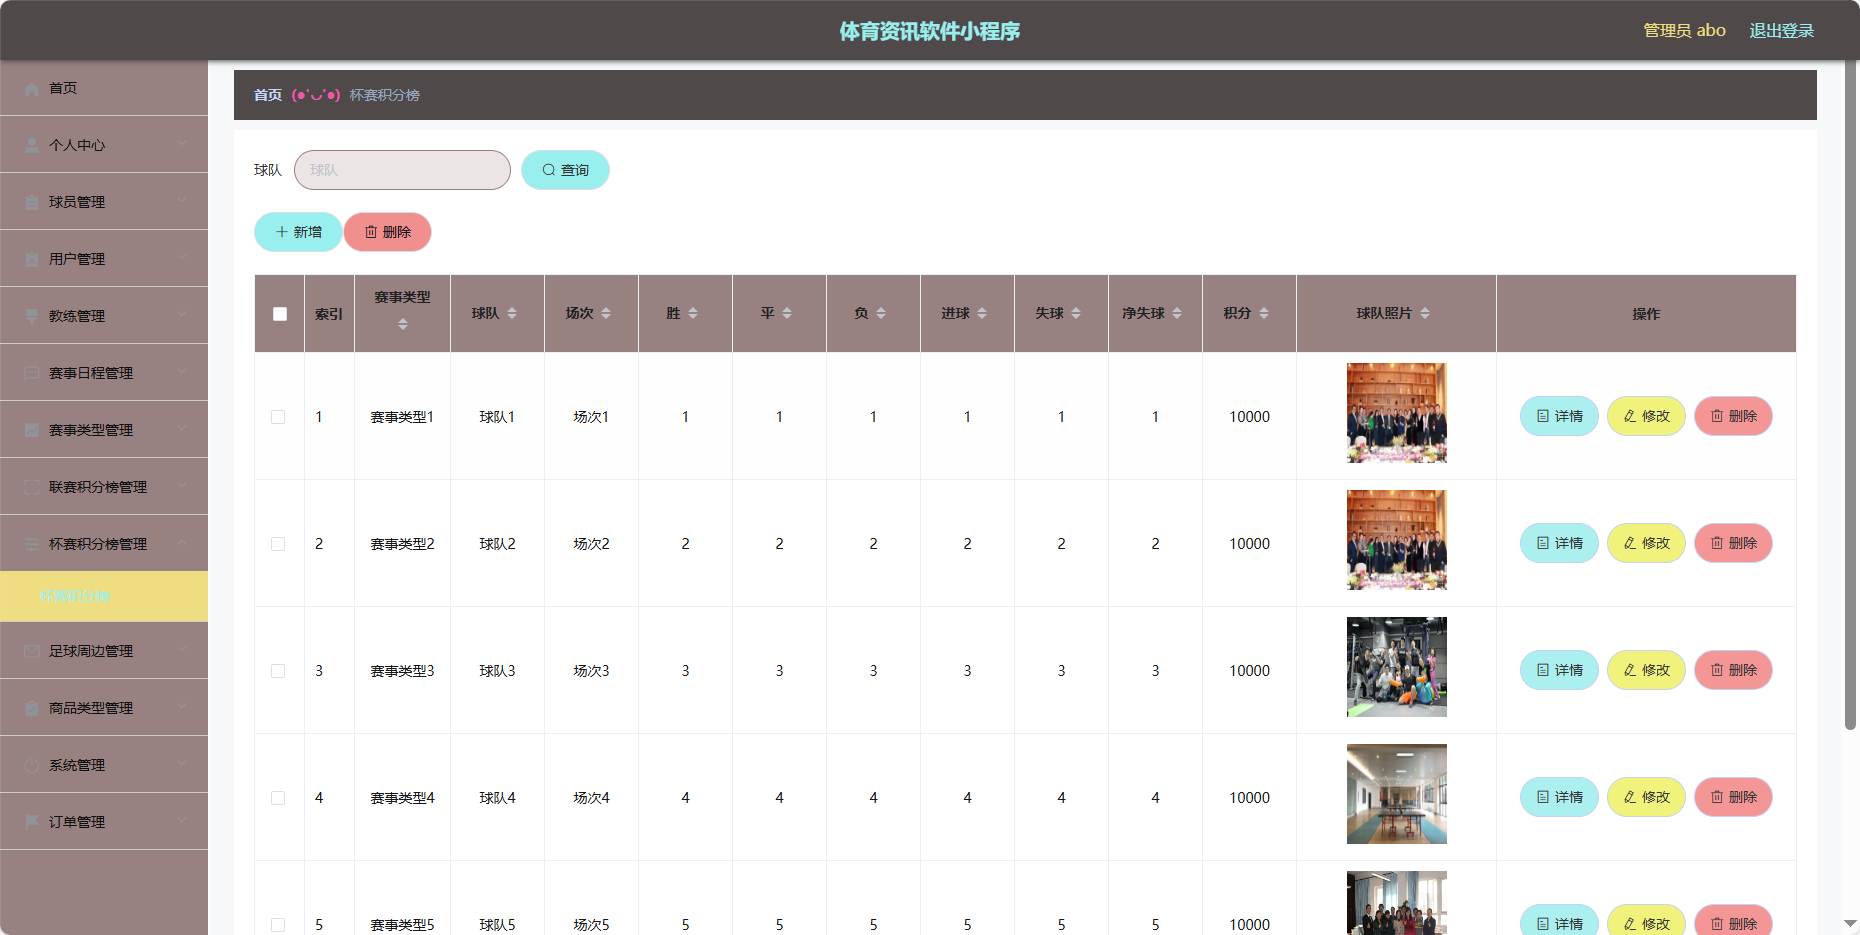
Task: Check the checkbox for row 球队4
Action: click(278, 798)
